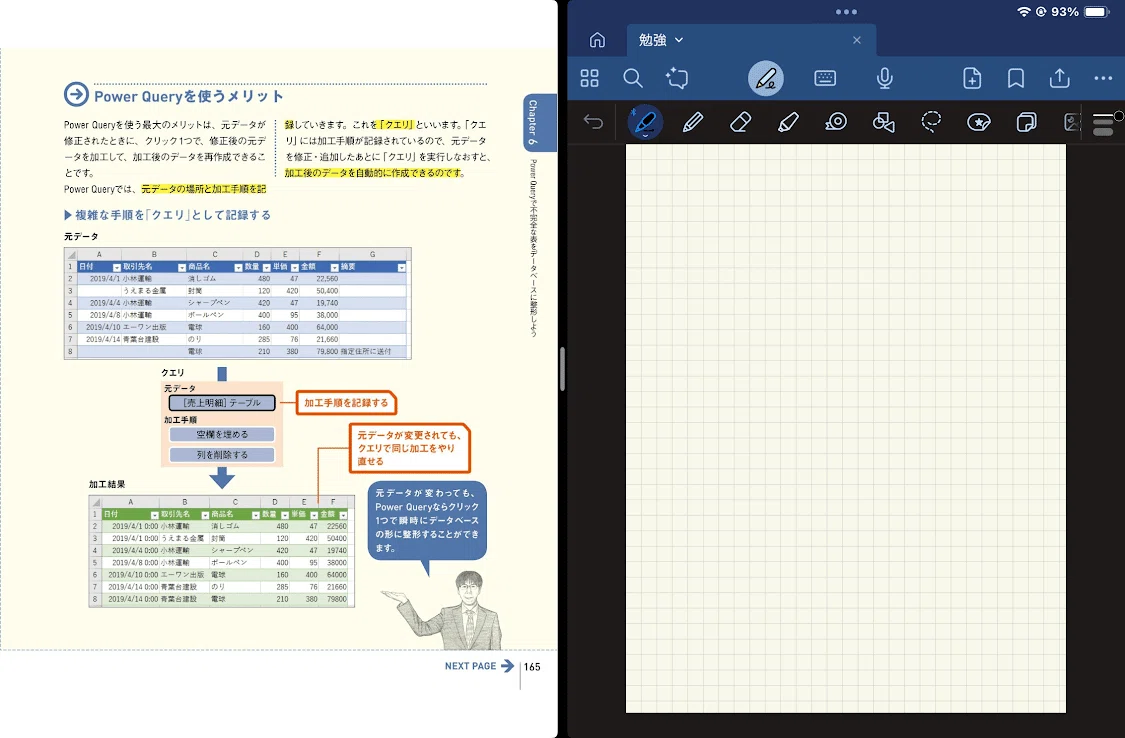Close the 勉強 notebook tab

coord(857,40)
